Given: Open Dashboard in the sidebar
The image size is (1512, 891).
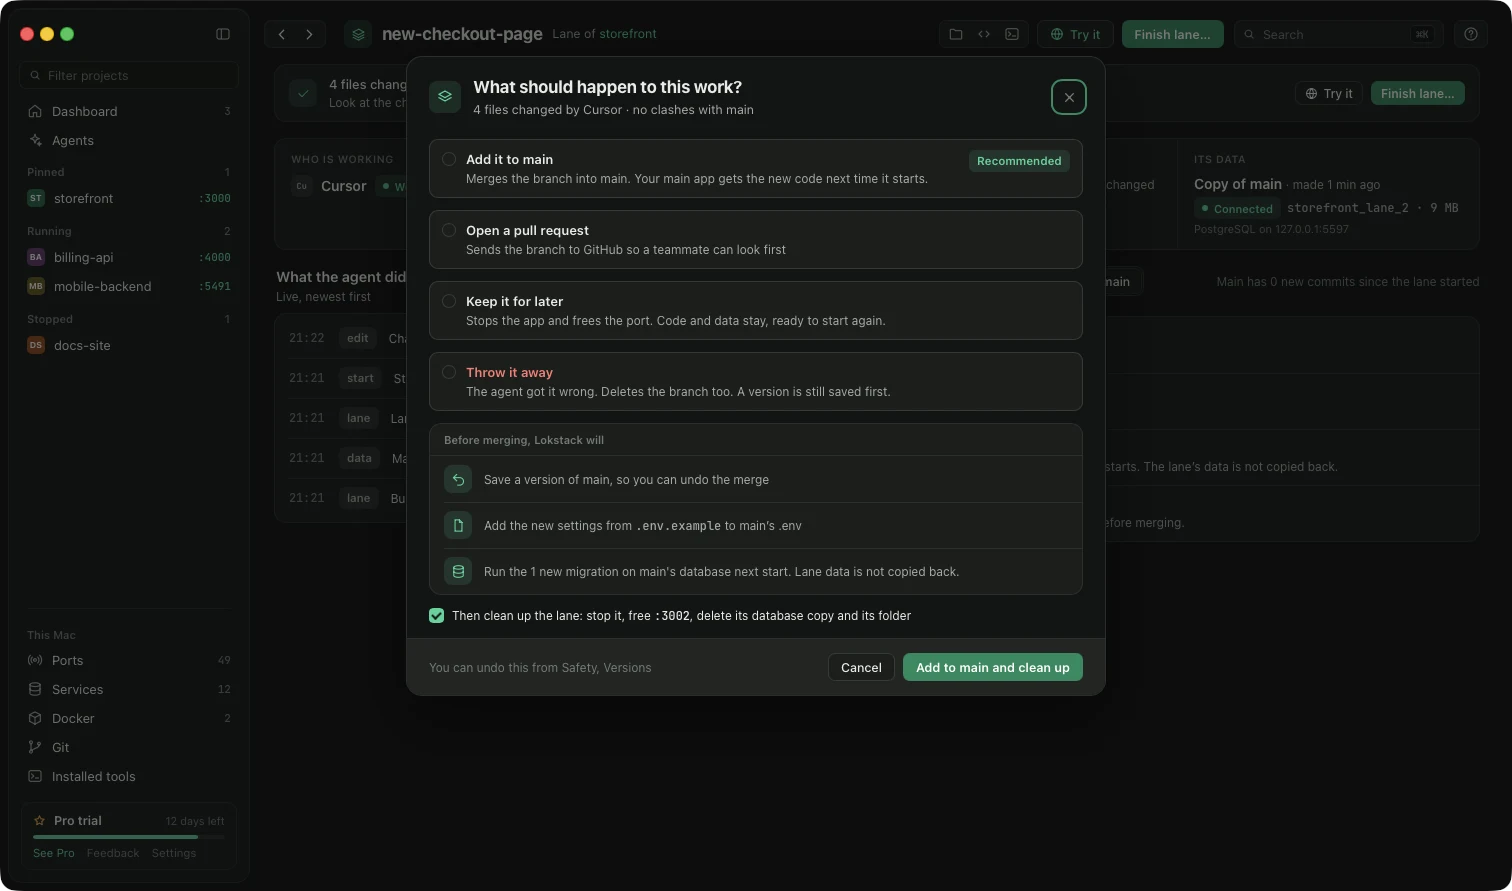Looking at the screenshot, I should [129, 111].
